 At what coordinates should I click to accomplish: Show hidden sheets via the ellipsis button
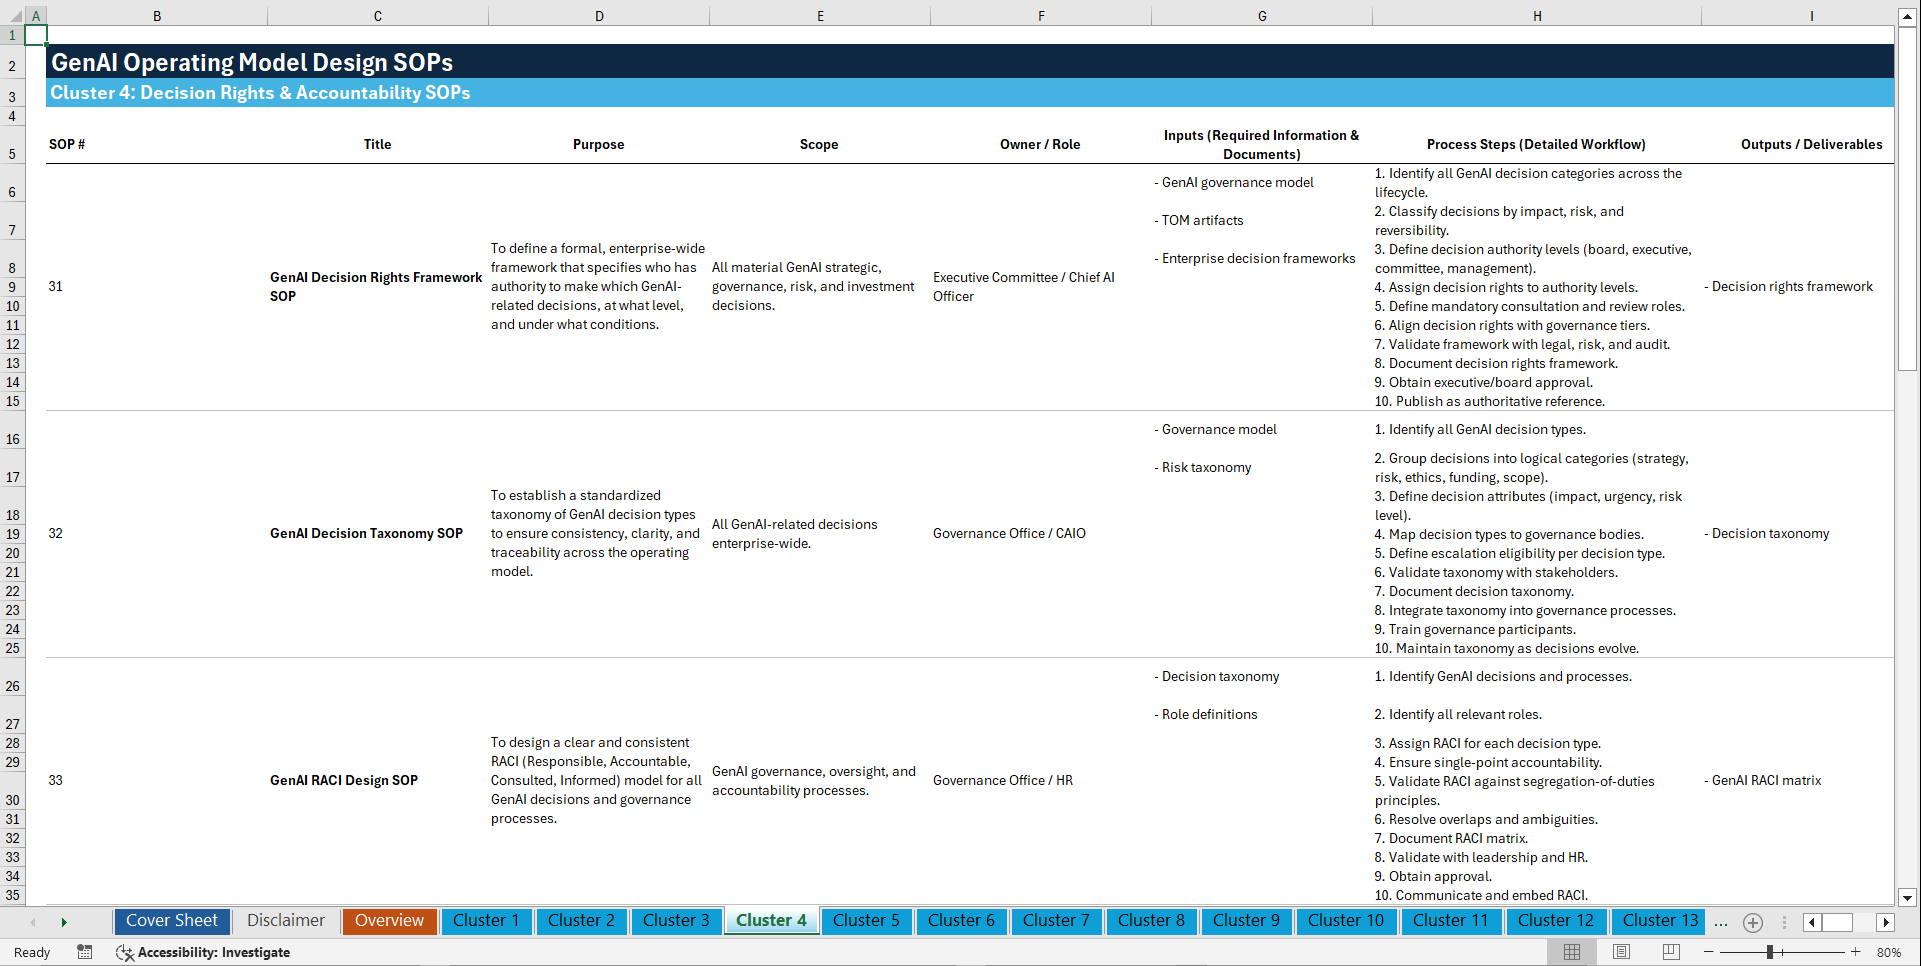[1721, 921]
